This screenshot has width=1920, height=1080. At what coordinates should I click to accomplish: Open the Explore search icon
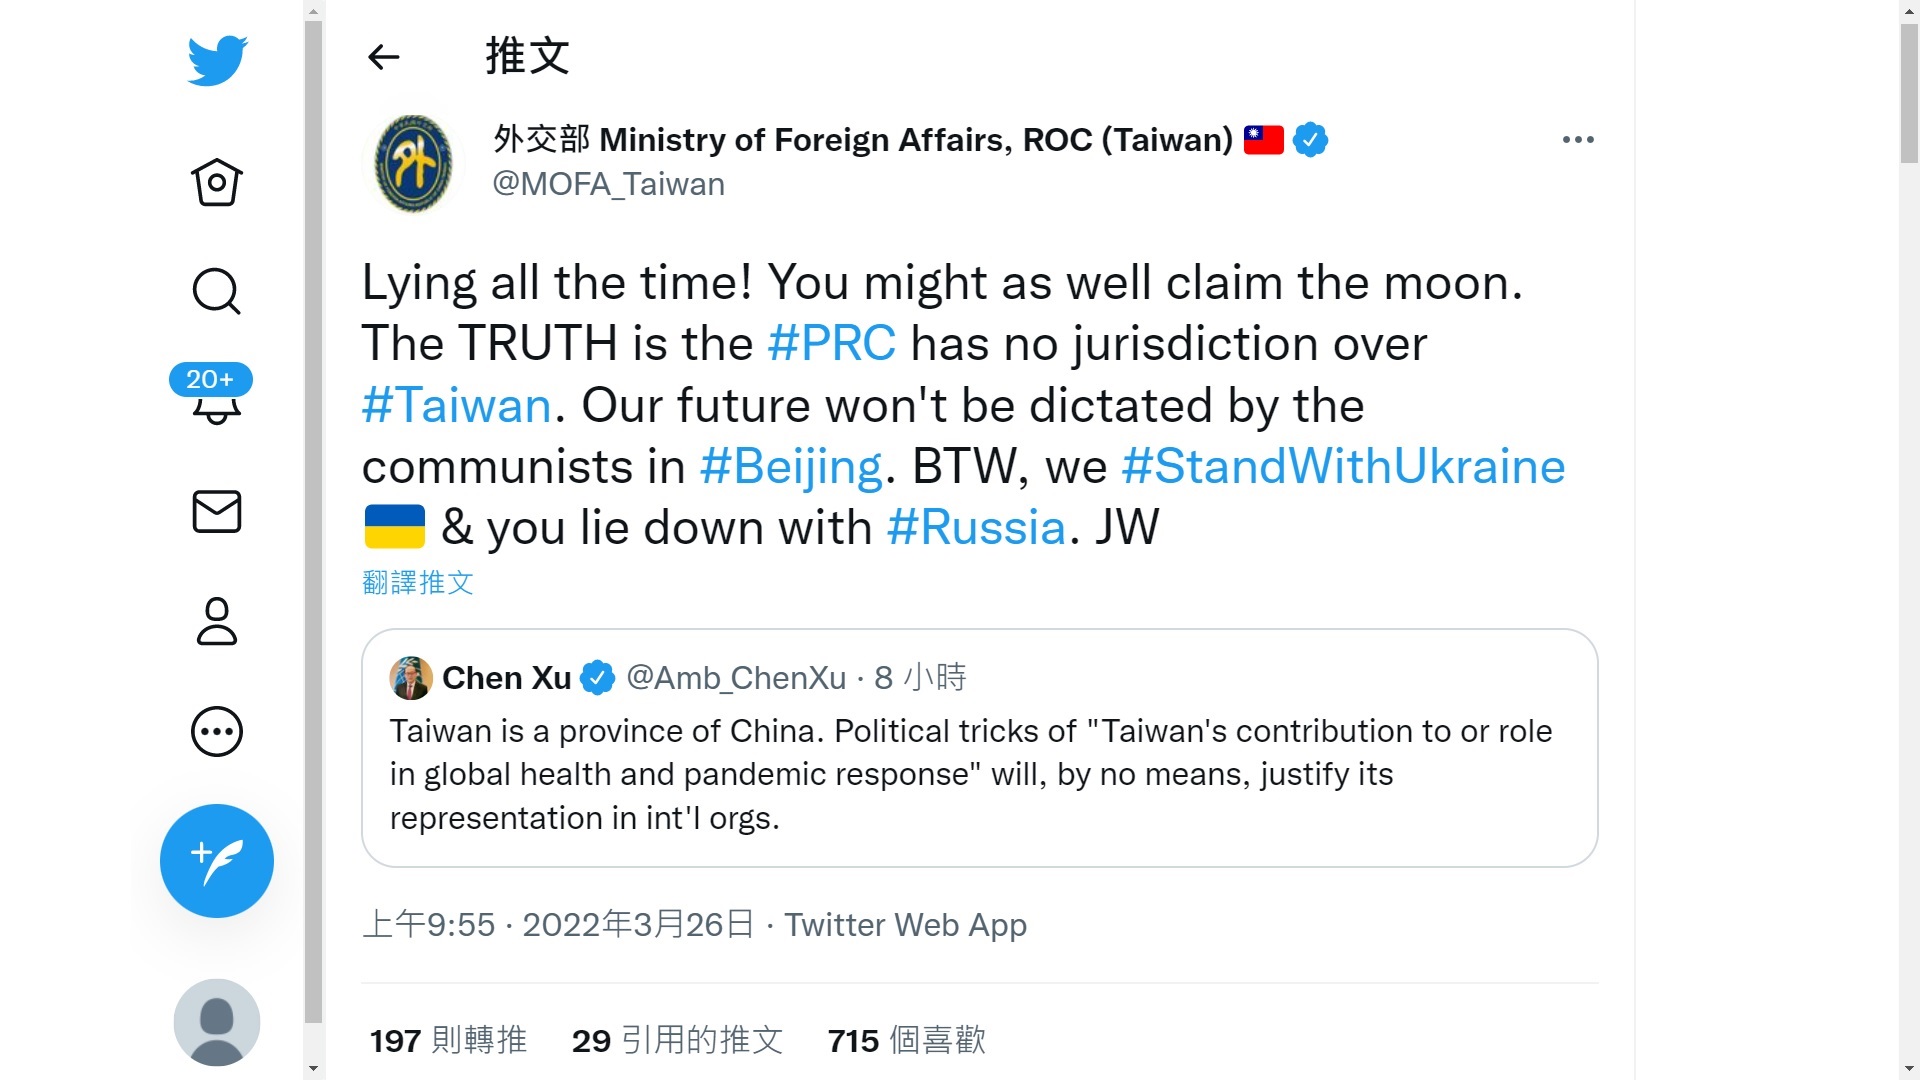pos(216,292)
